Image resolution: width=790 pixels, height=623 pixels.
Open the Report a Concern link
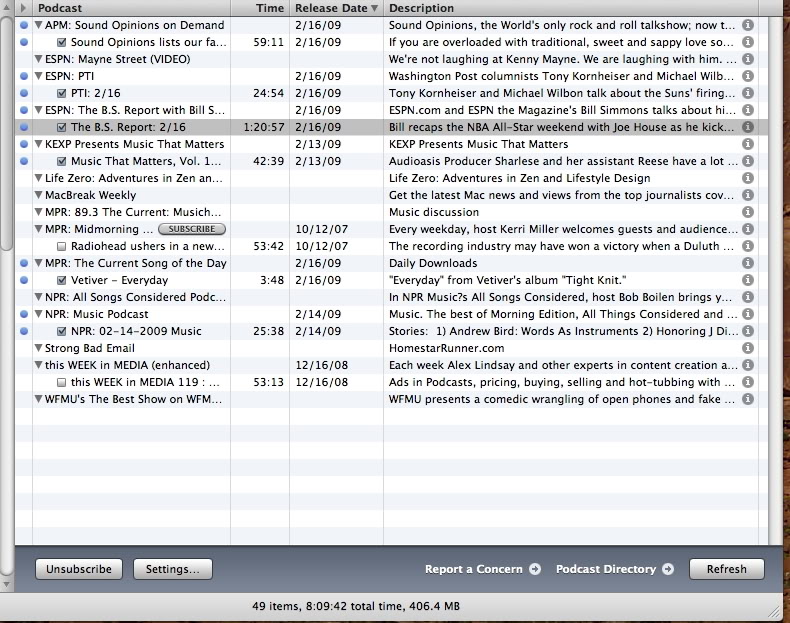pos(474,569)
